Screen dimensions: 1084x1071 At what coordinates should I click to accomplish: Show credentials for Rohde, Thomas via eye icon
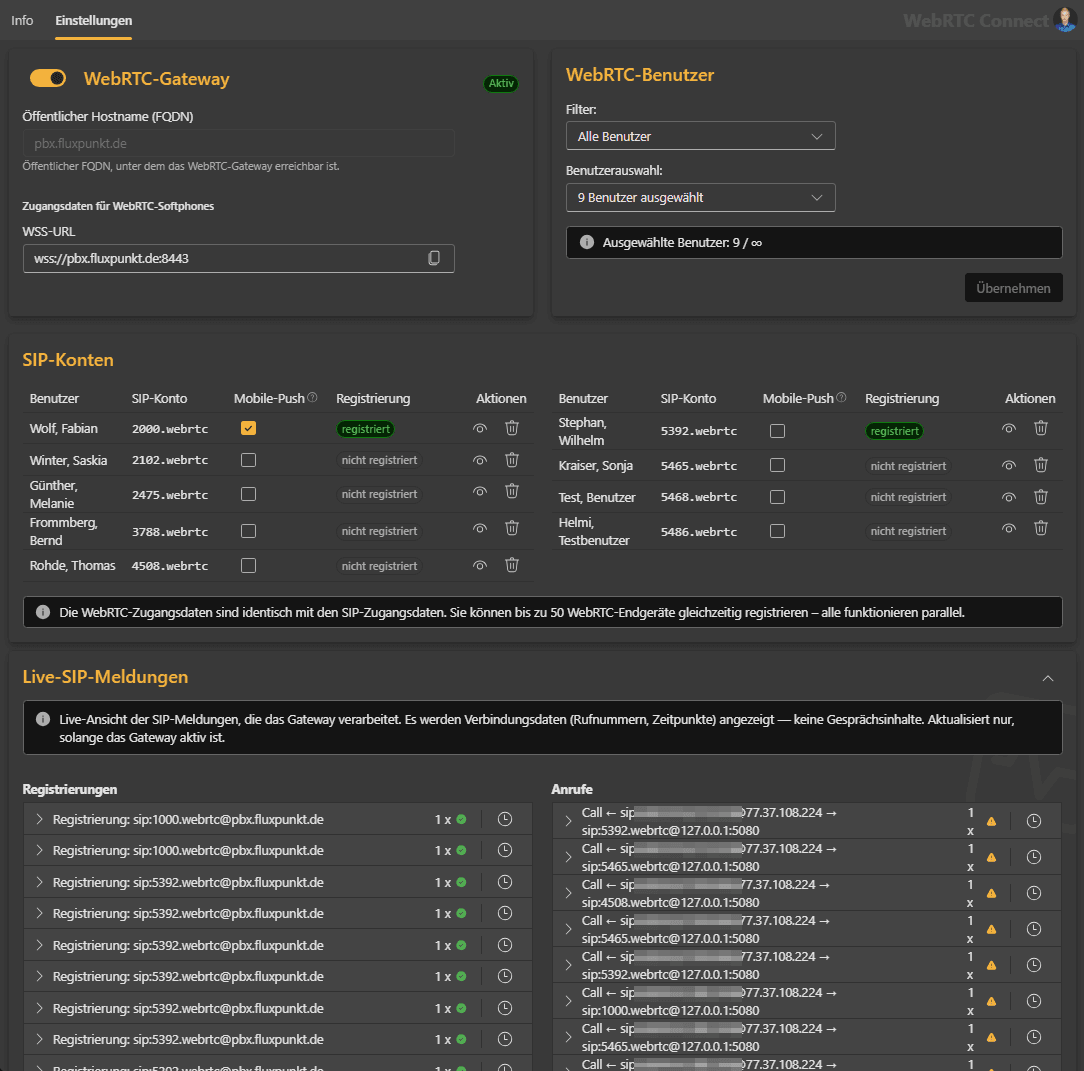pos(480,566)
